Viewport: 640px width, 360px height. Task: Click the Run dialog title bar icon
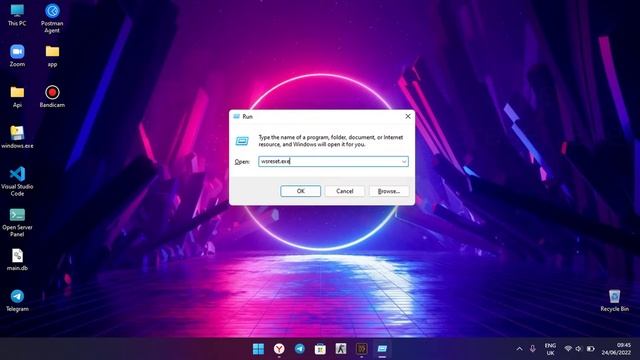(x=236, y=116)
